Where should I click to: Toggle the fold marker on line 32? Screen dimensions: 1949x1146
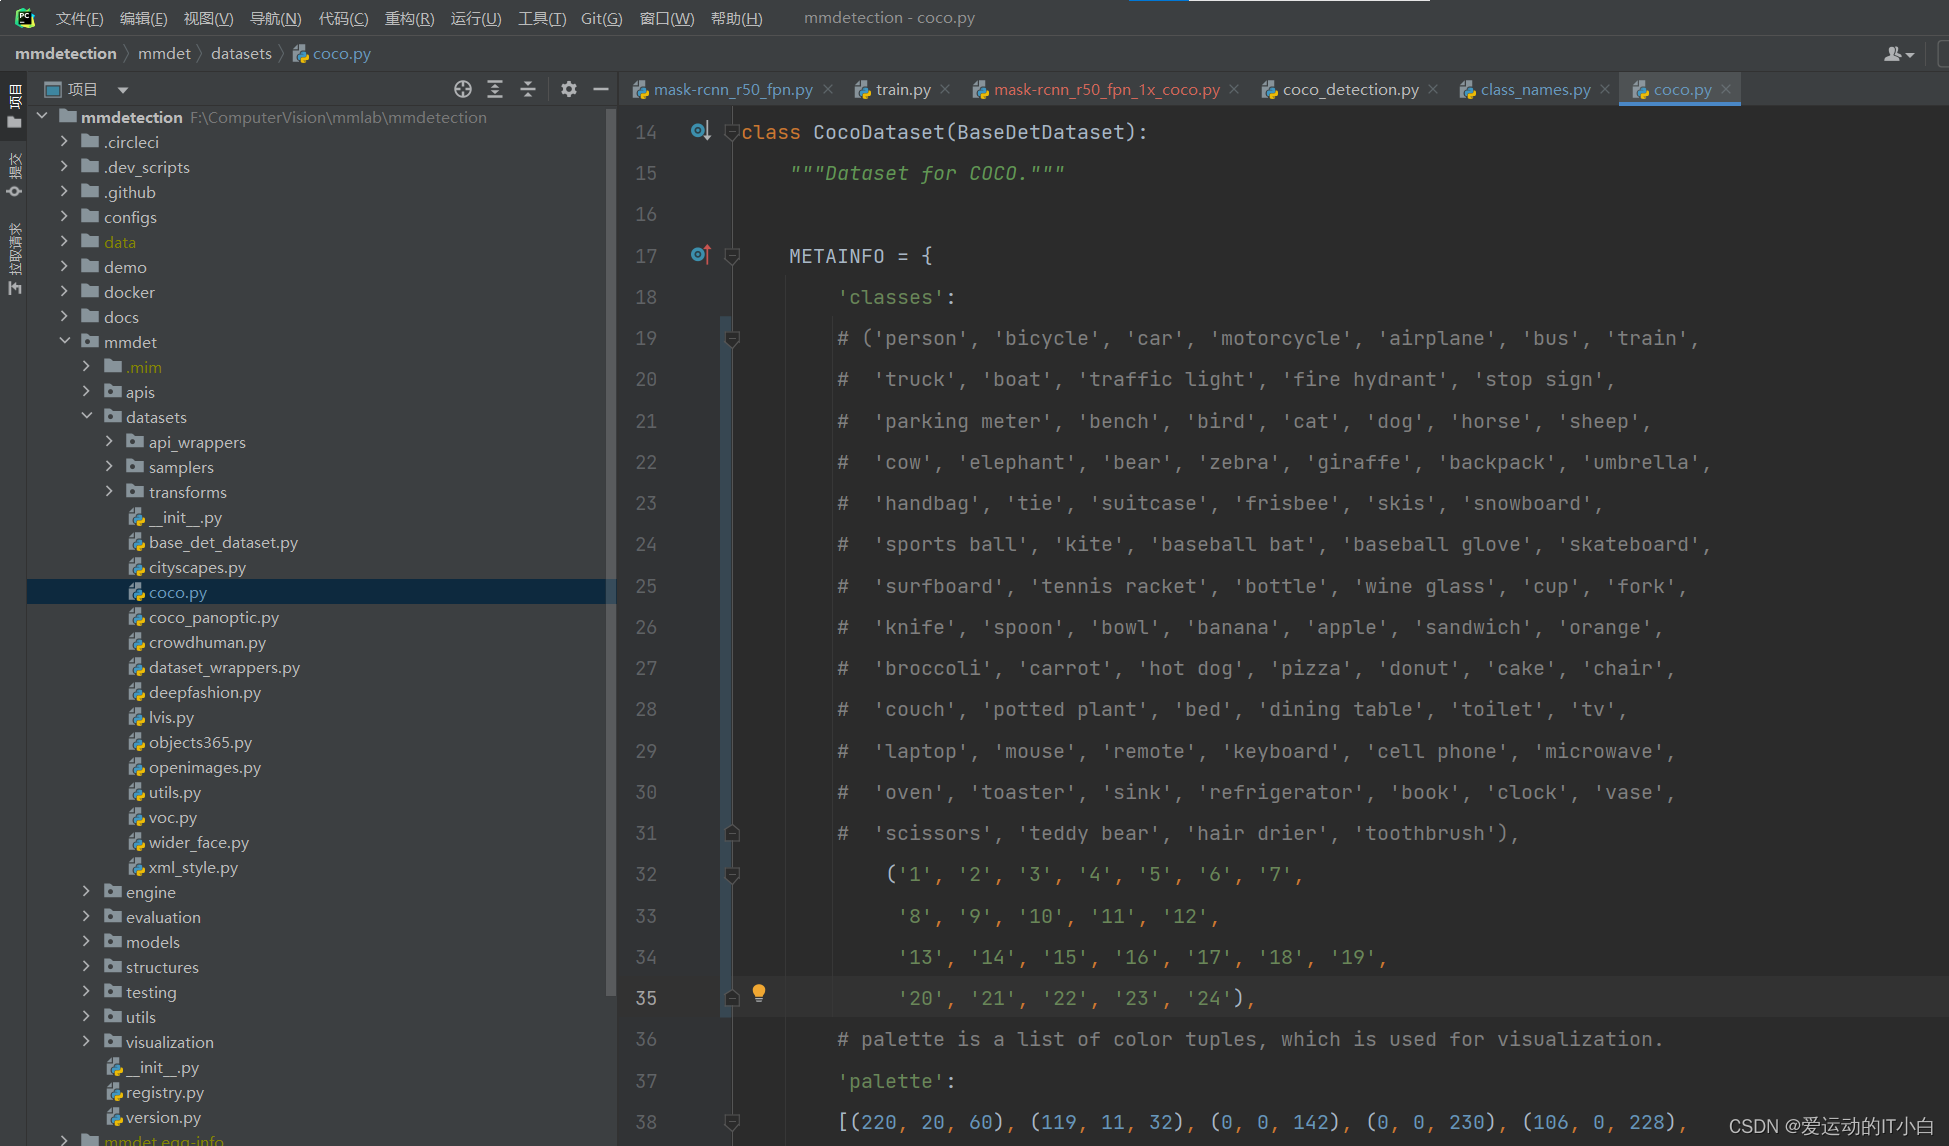point(732,875)
